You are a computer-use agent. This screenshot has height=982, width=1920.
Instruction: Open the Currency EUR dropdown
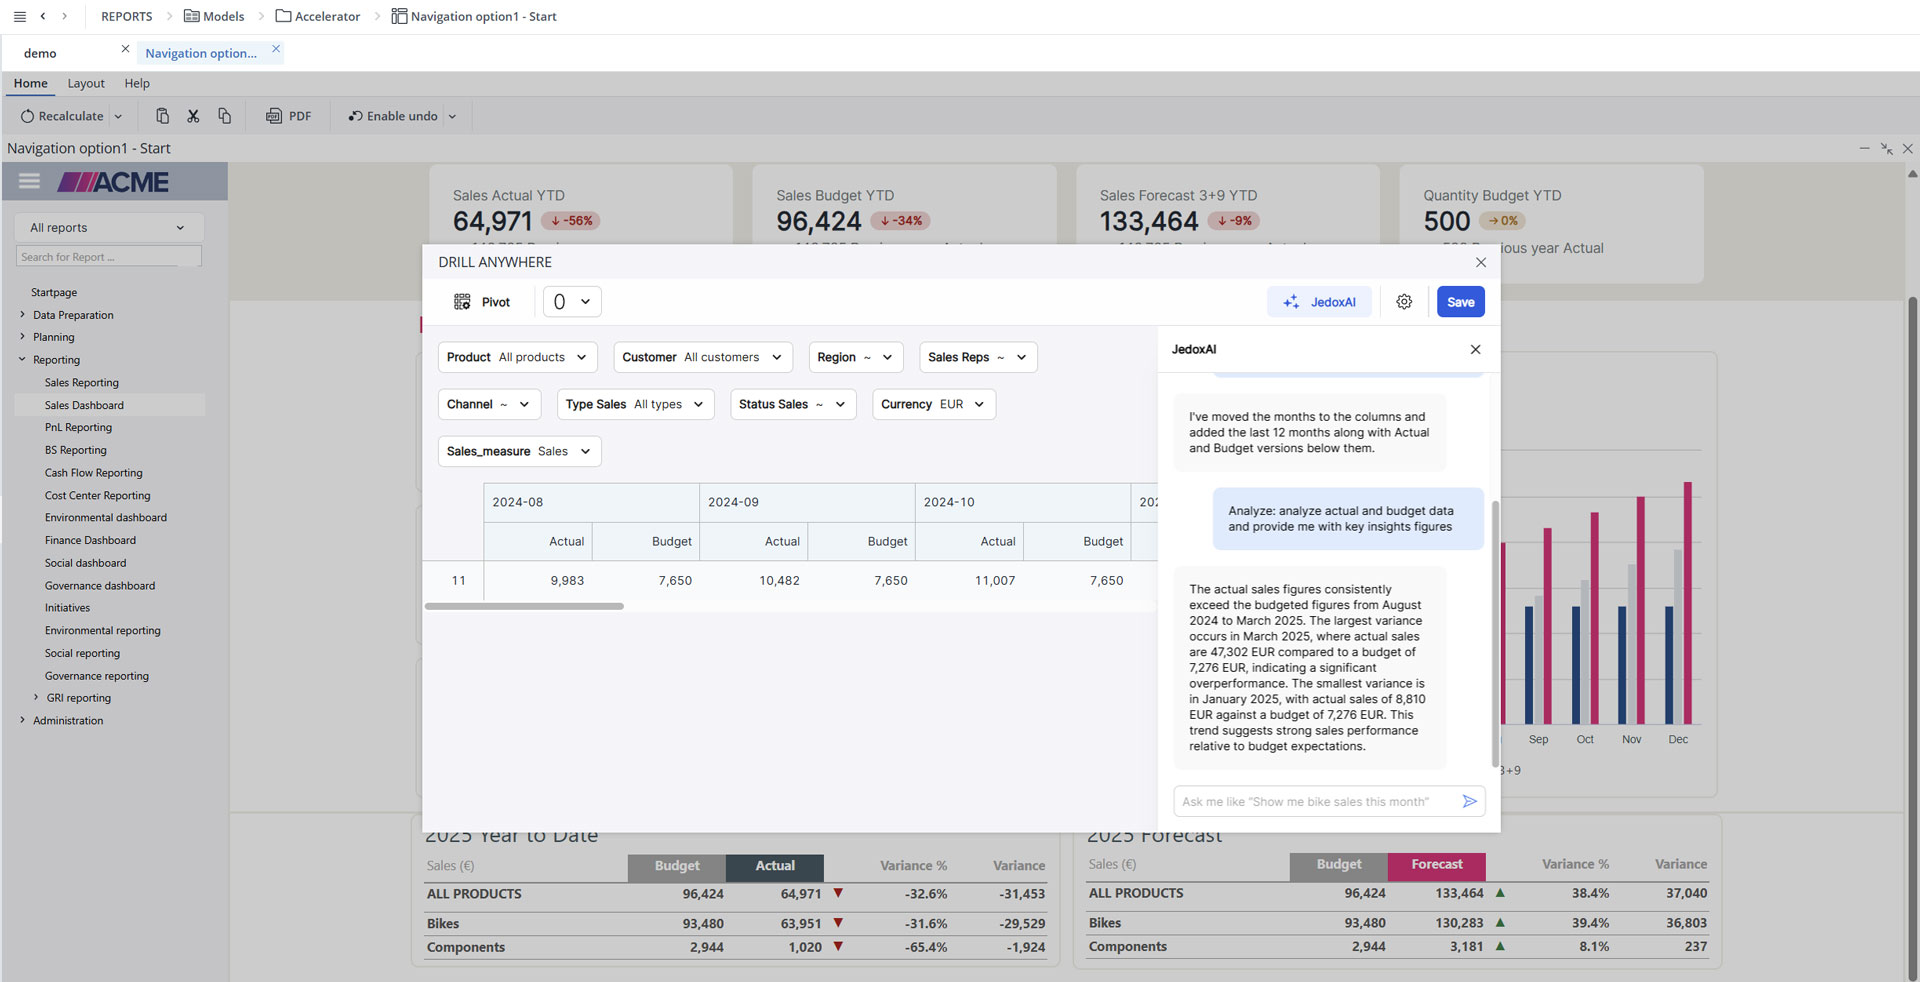pyautogui.click(x=934, y=404)
